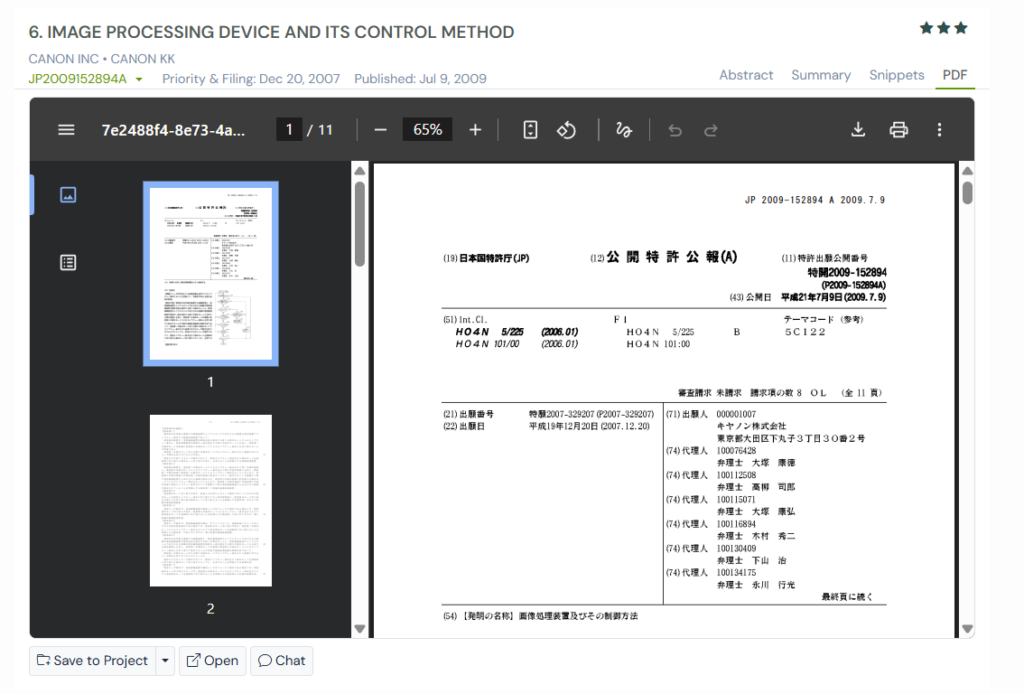Open the hamburger menu in PDF toolbar

(x=66, y=129)
